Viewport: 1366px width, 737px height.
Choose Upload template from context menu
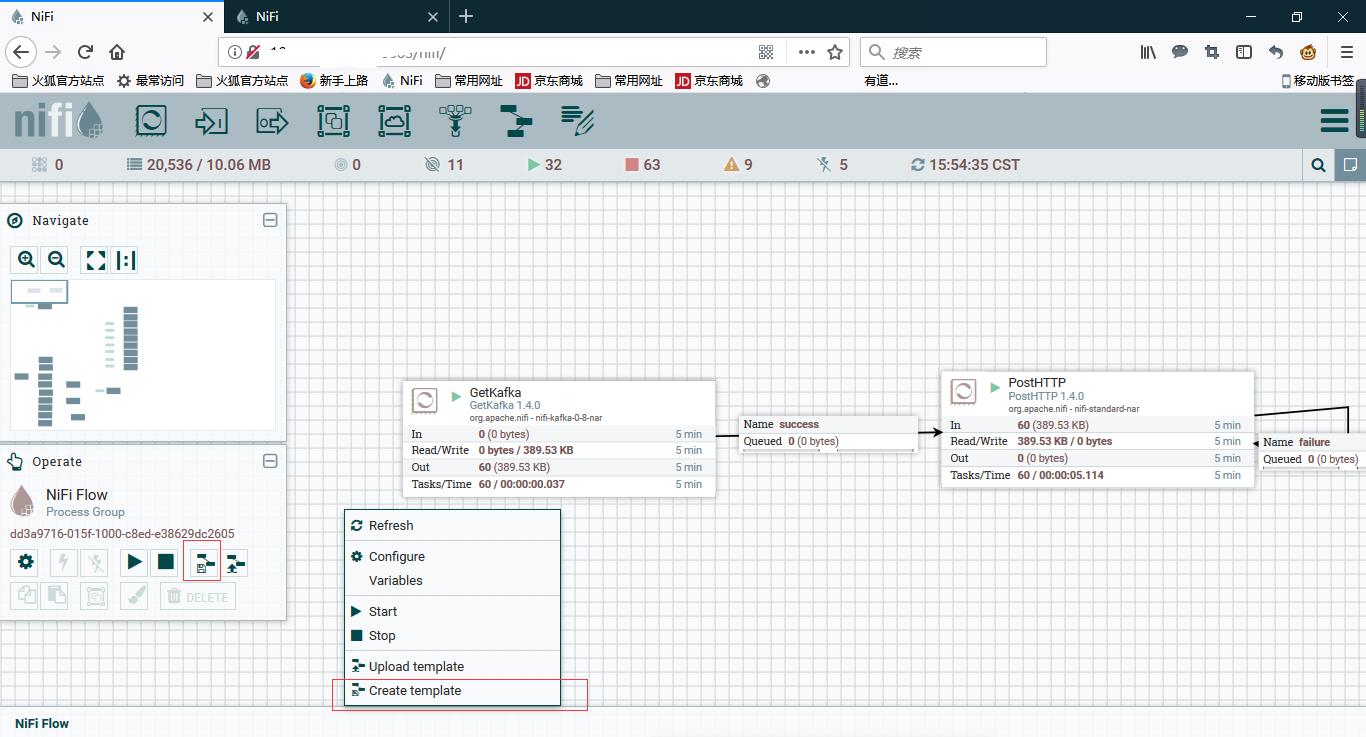coord(452,666)
